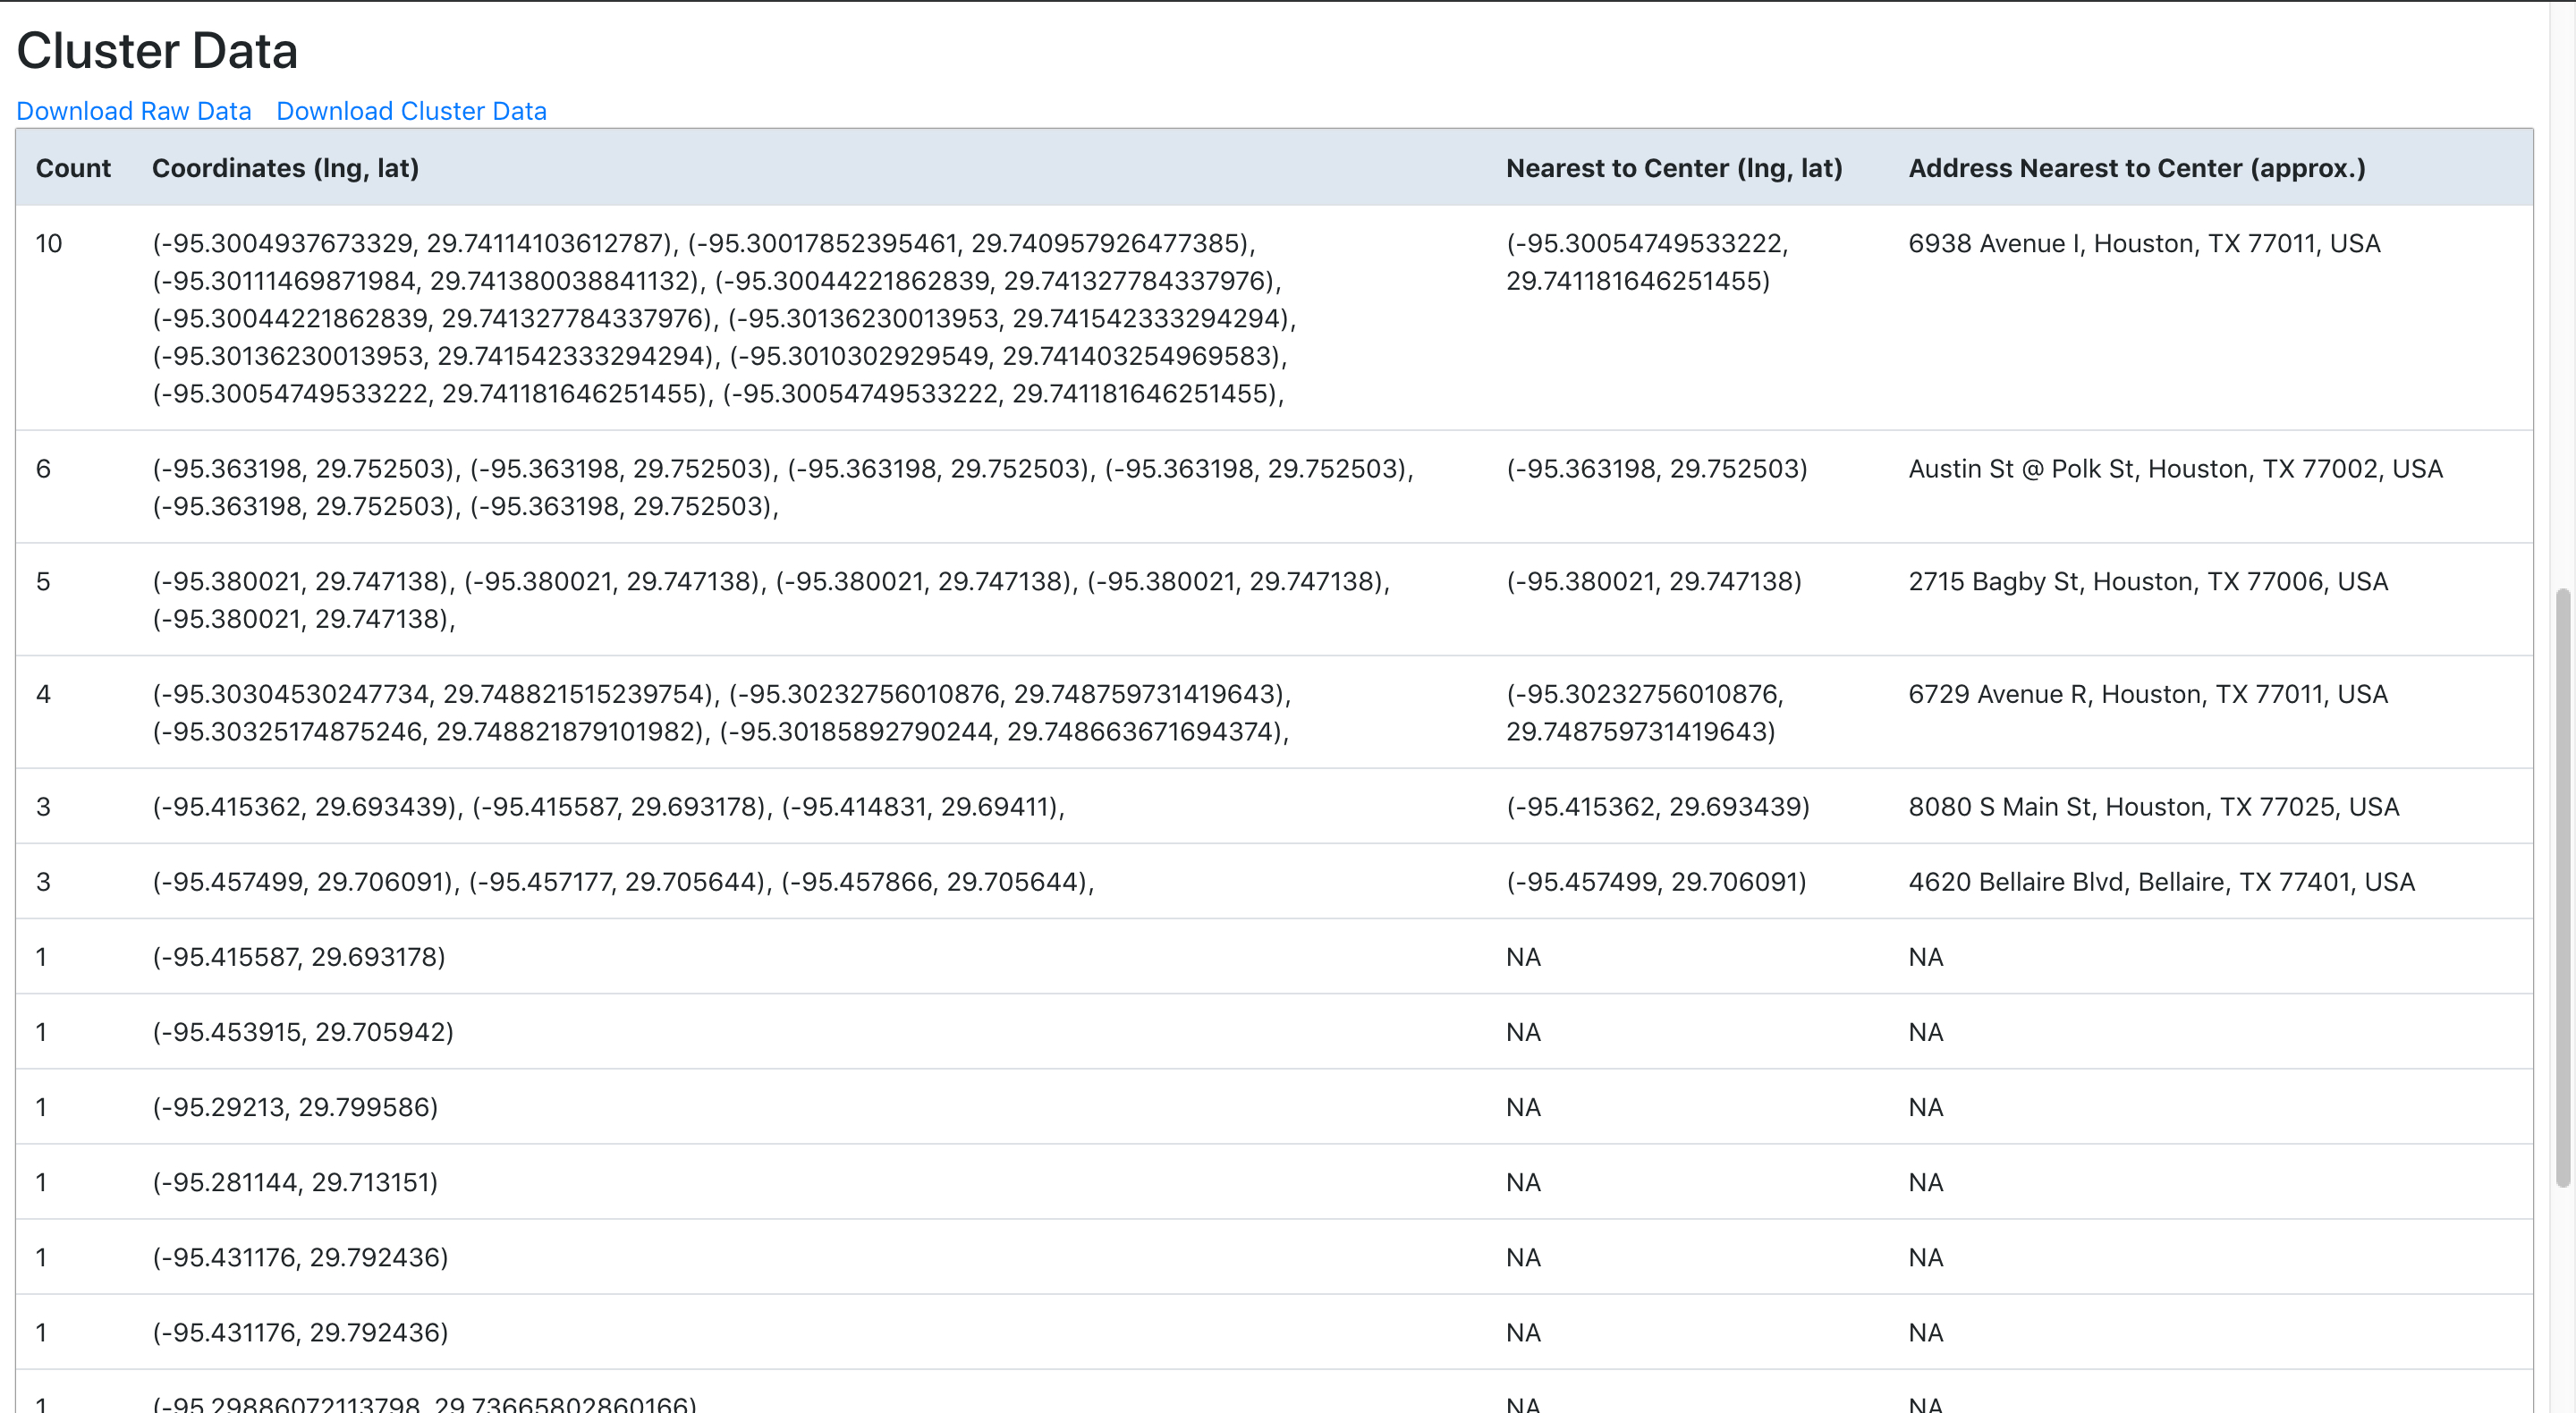Click coordinate (-95.29213, 29.799586) row
This screenshot has width=2576, height=1413.
pos(295,1107)
